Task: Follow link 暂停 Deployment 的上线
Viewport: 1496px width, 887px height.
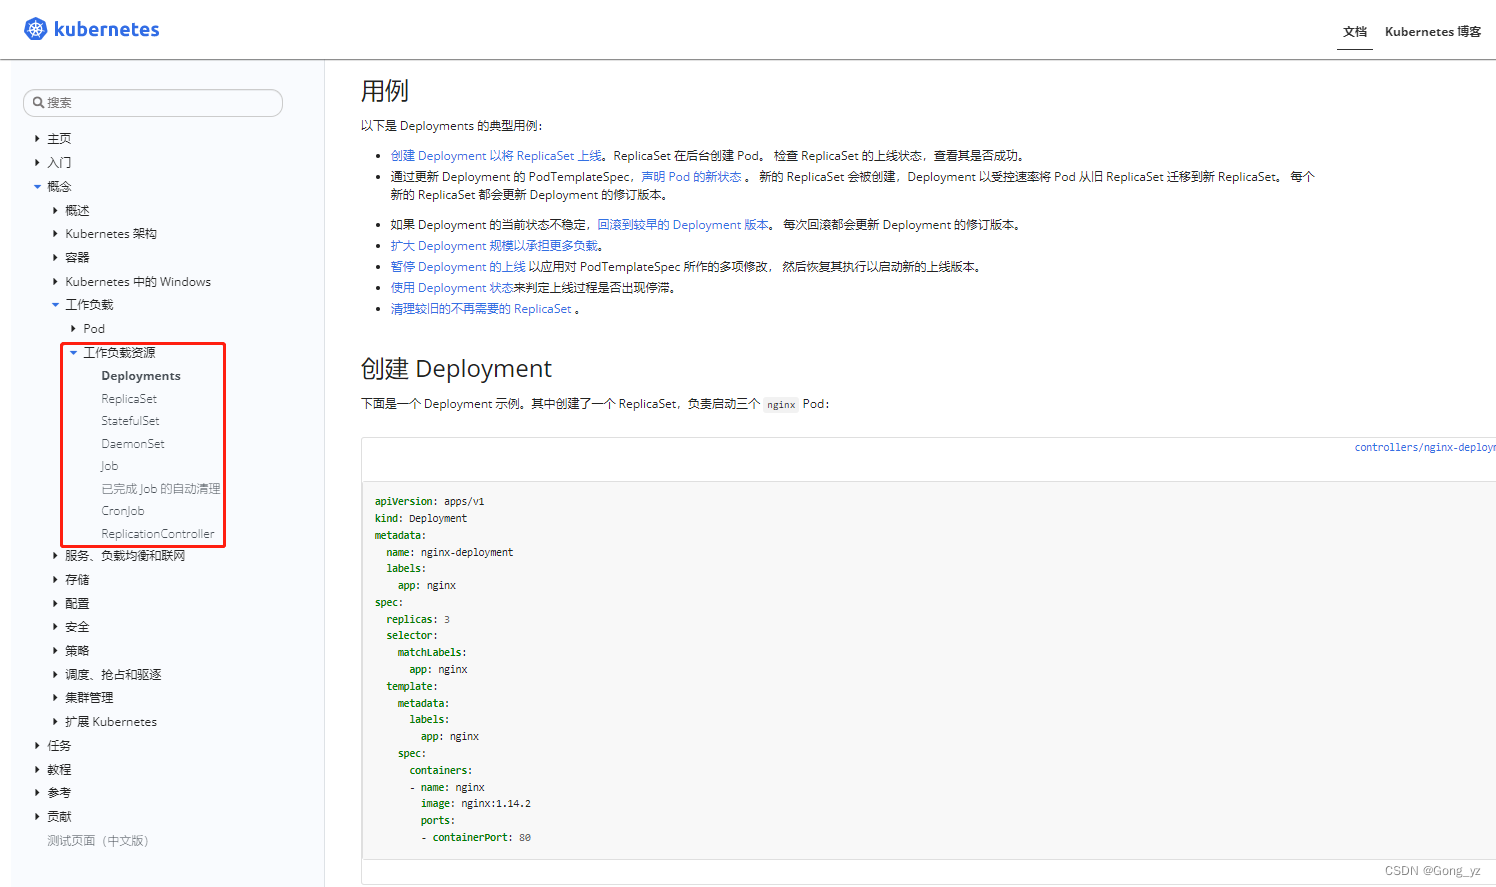Action: pyautogui.click(x=458, y=267)
